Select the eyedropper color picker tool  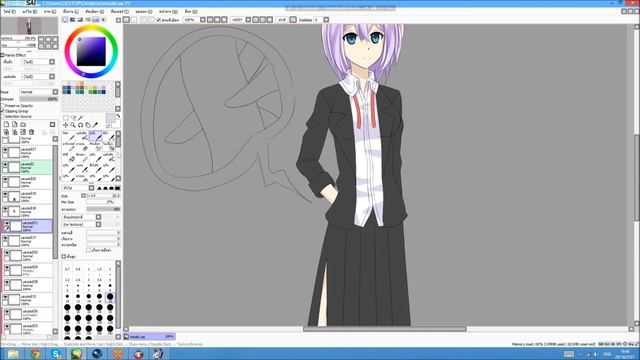tap(96, 125)
